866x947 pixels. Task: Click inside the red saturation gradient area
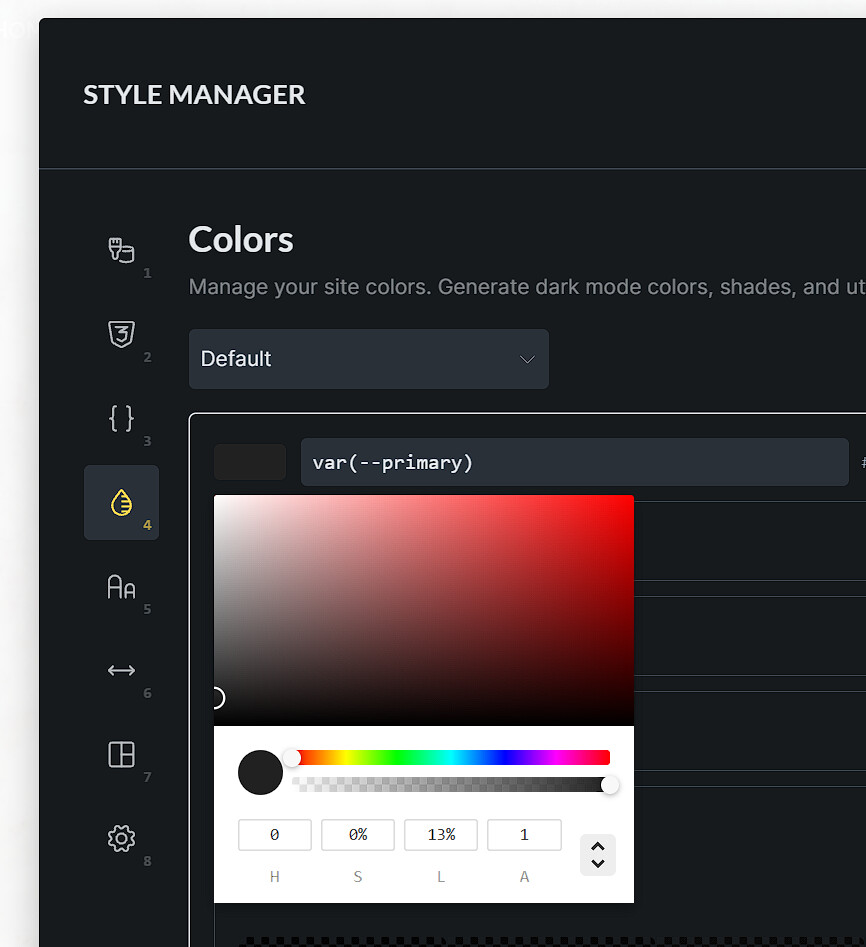pos(424,610)
